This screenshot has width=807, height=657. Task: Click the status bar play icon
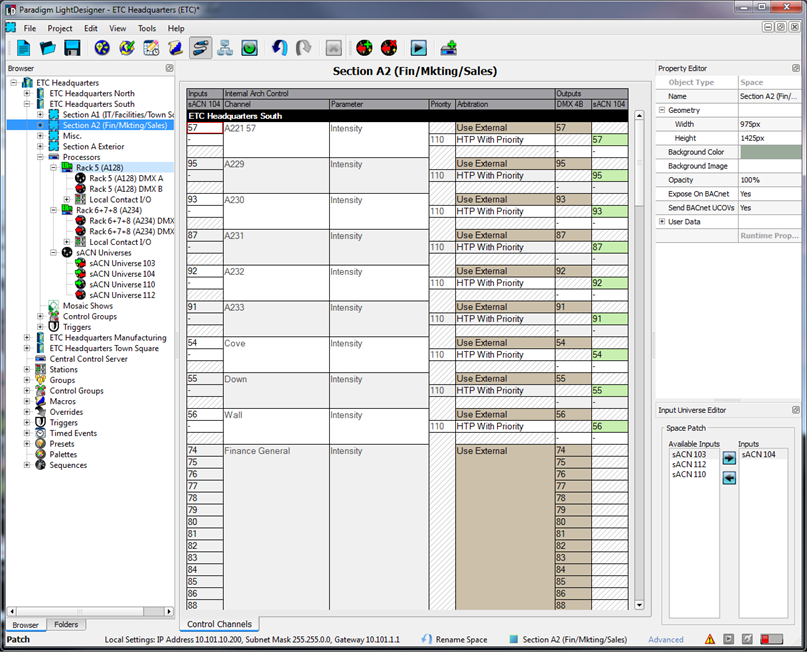(728, 639)
